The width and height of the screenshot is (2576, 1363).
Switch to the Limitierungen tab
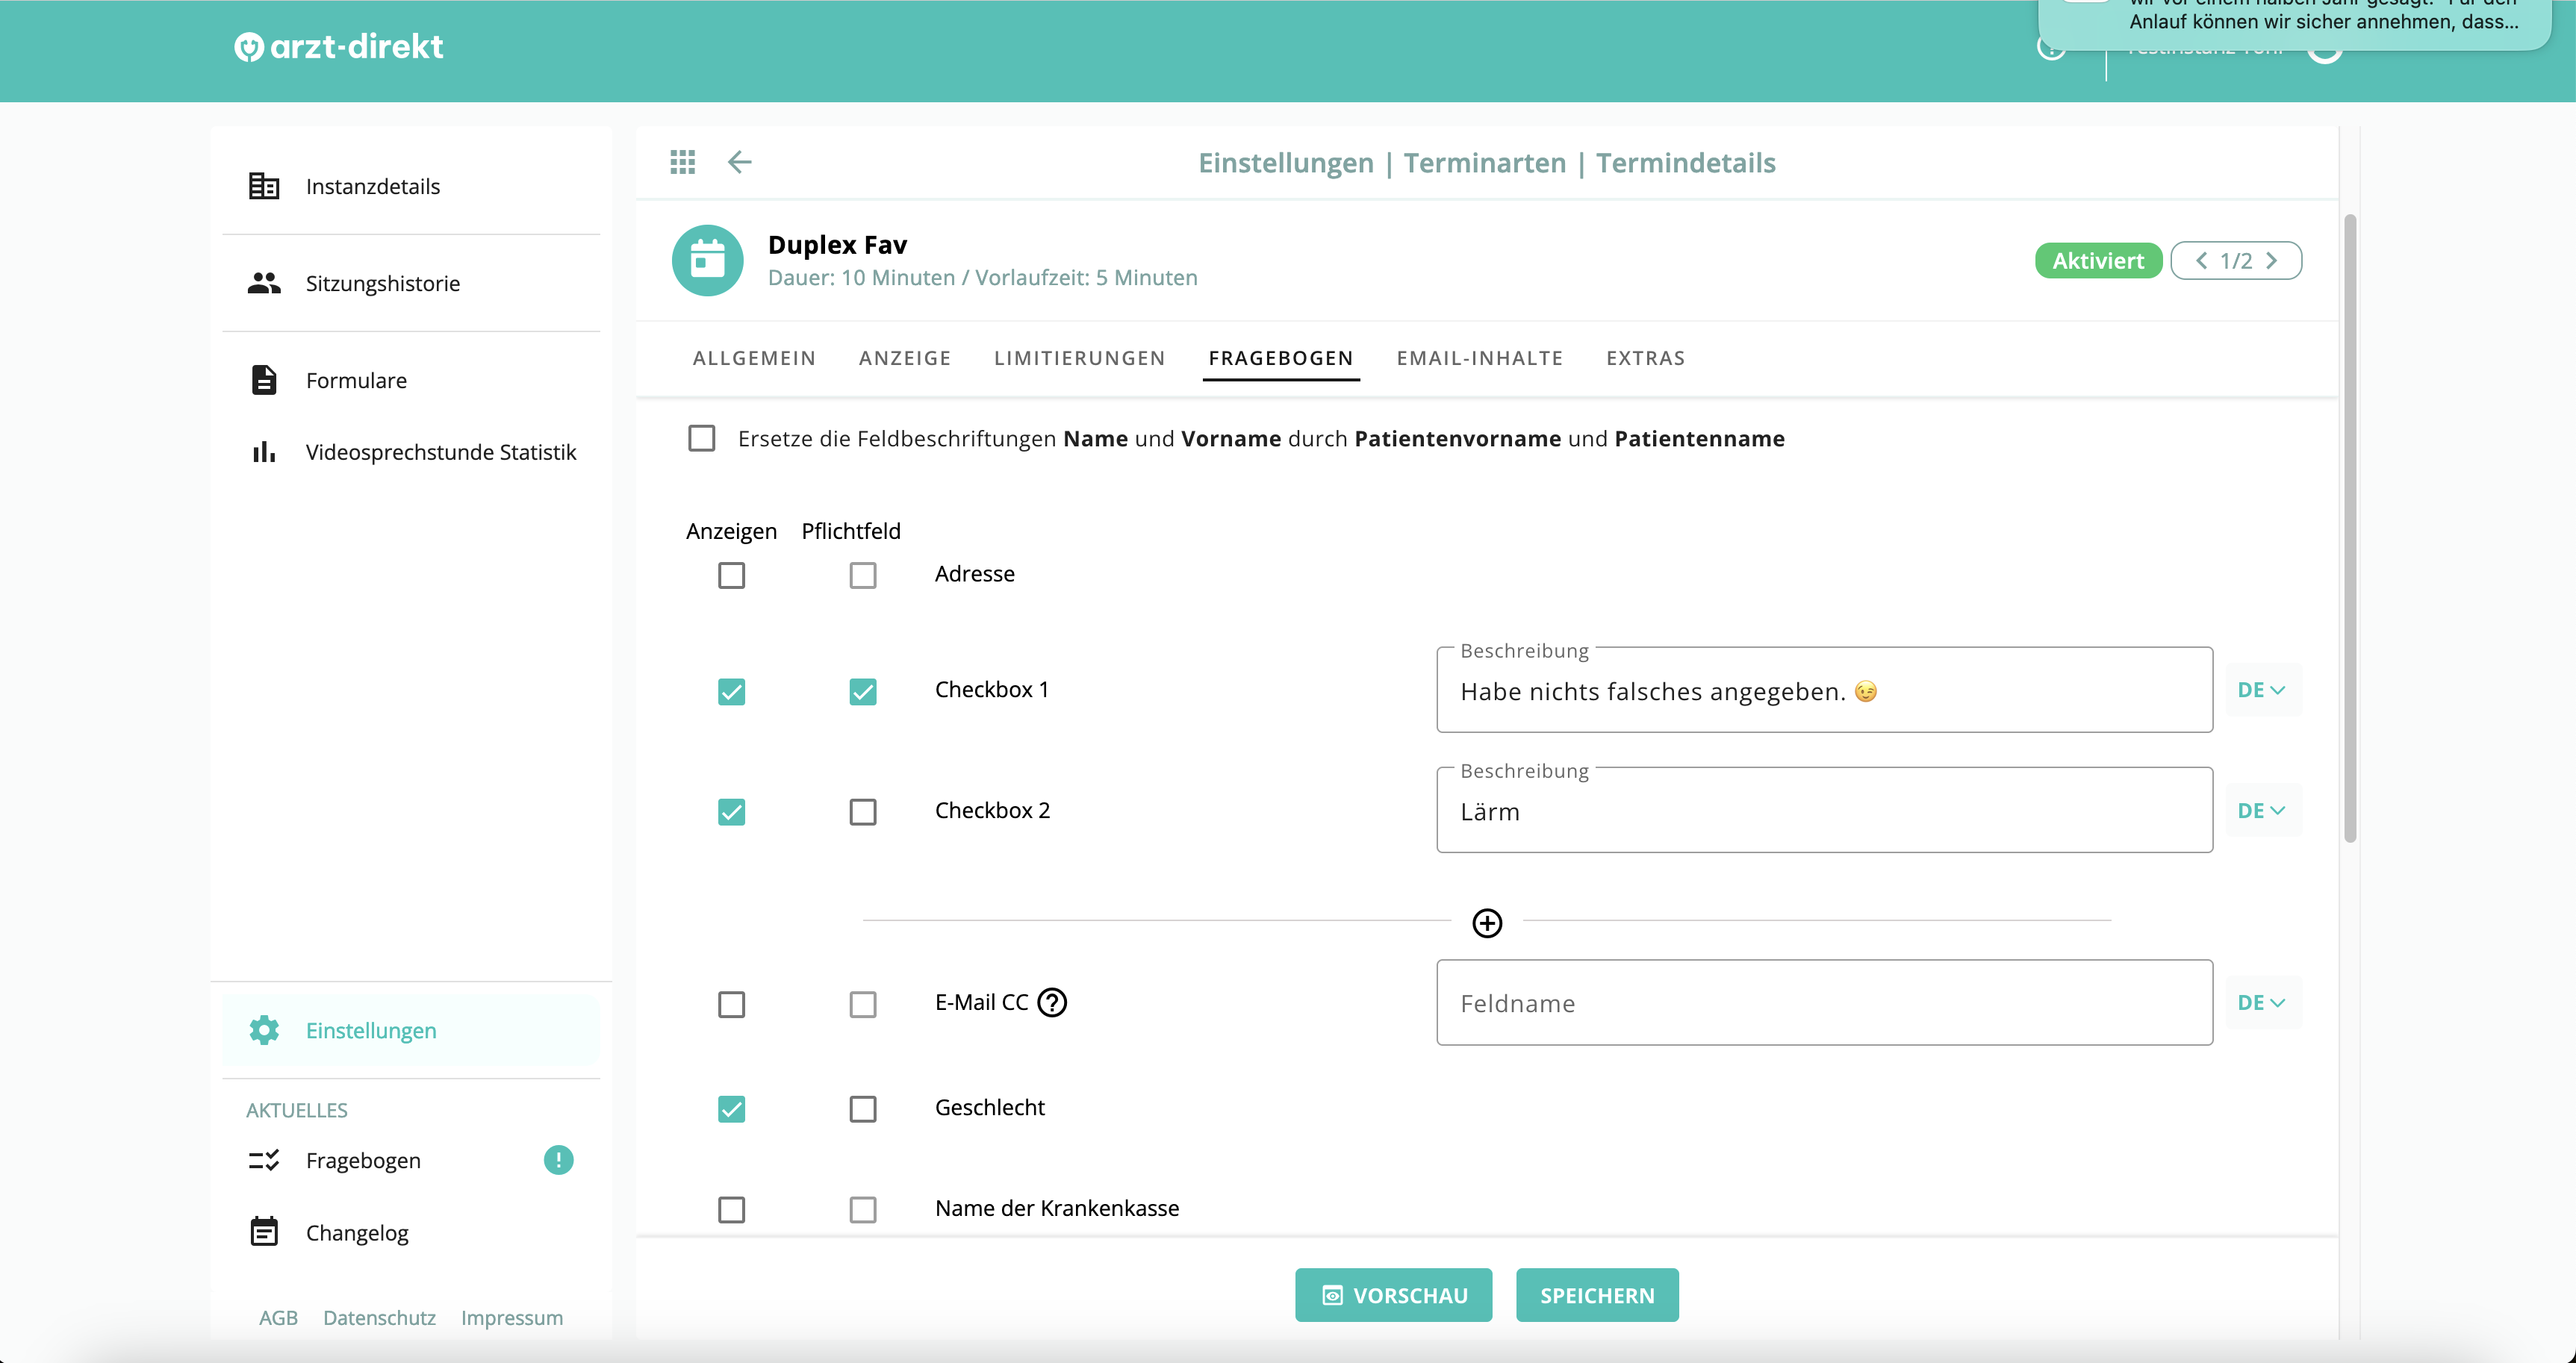[x=1079, y=358]
